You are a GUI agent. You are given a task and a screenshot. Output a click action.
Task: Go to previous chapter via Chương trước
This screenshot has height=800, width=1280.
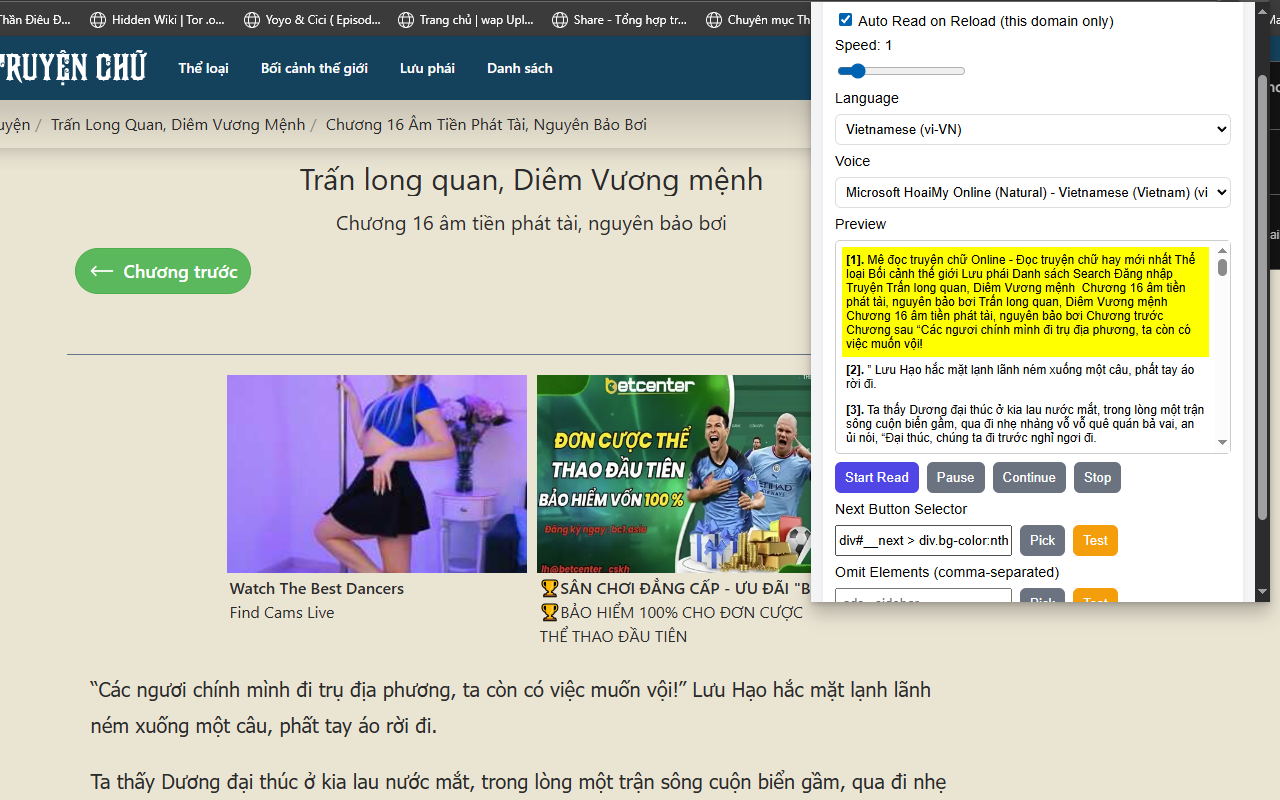[163, 271]
